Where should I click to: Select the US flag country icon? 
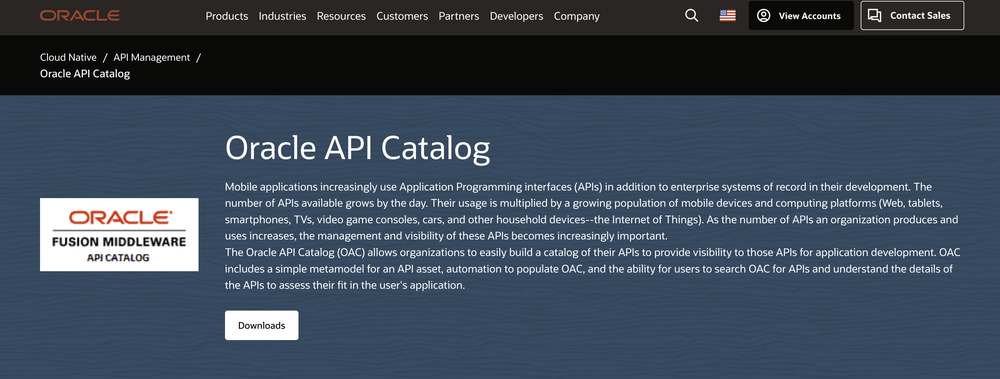click(x=728, y=16)
